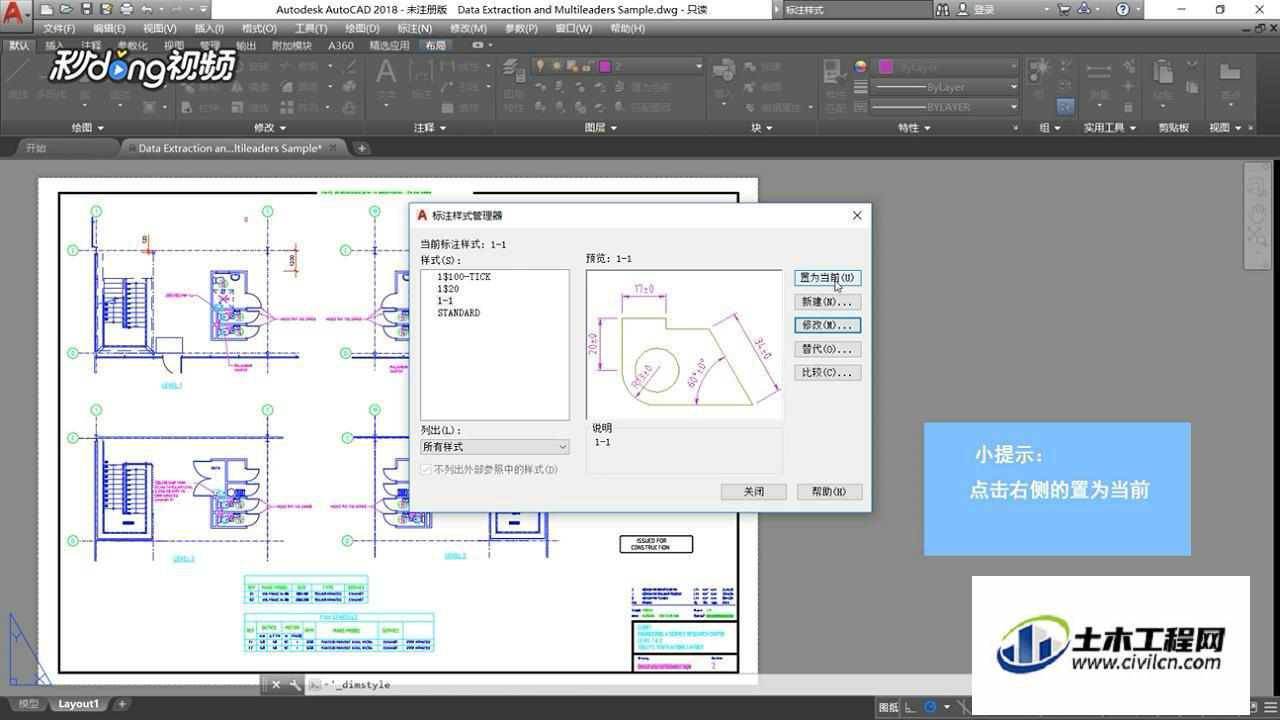Expand the 图层 panel dropdown

[600, 128]
